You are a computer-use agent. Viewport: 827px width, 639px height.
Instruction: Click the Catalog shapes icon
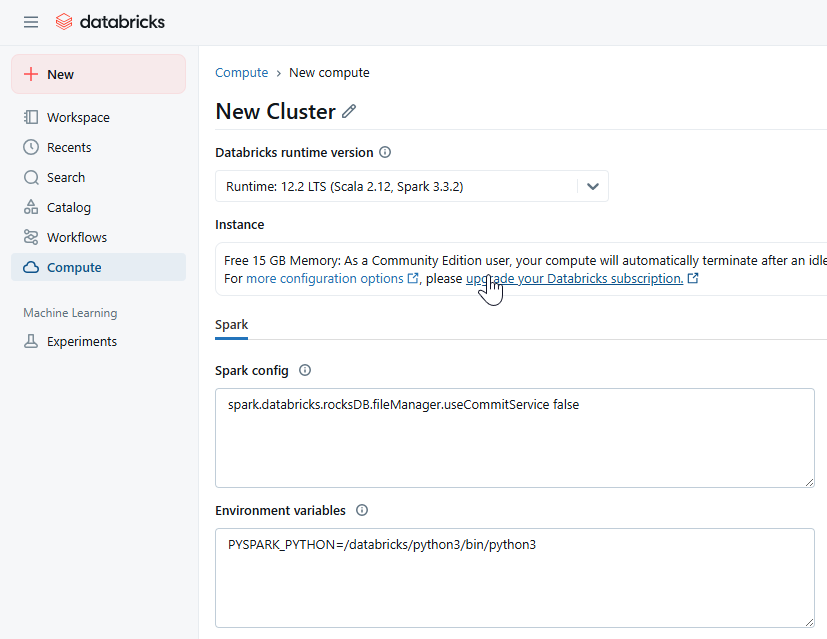point(31,207)
